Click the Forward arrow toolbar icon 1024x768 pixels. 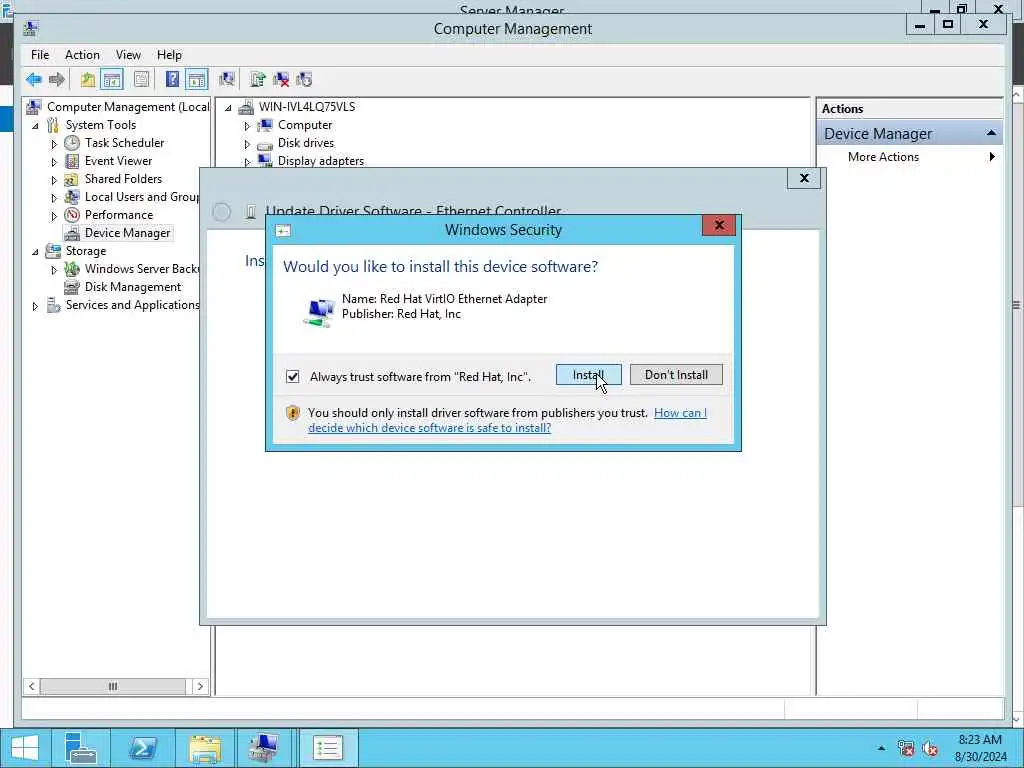pos(57,80)
